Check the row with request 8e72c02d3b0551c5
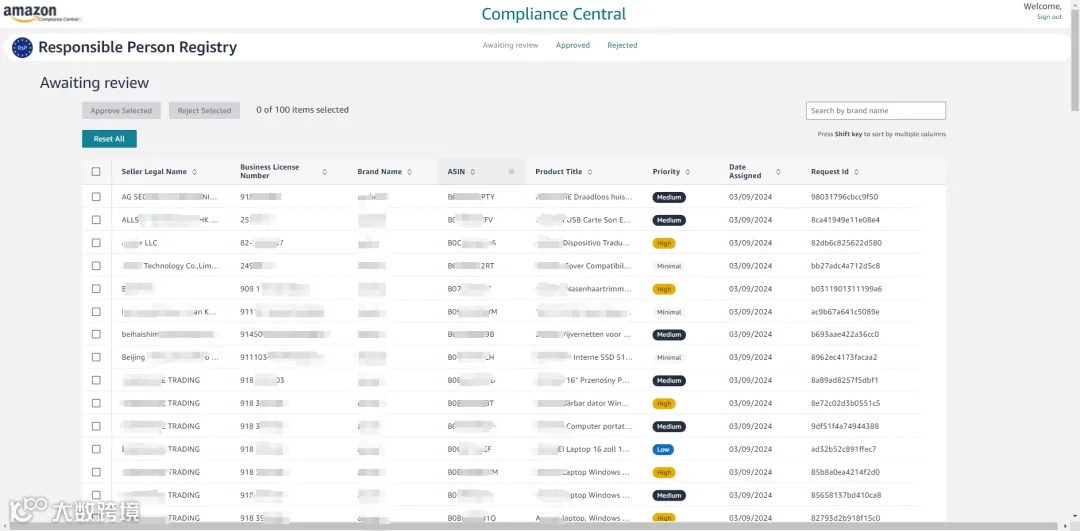Viewport: 1080px width, 531px height. click(x=96, y=403)
